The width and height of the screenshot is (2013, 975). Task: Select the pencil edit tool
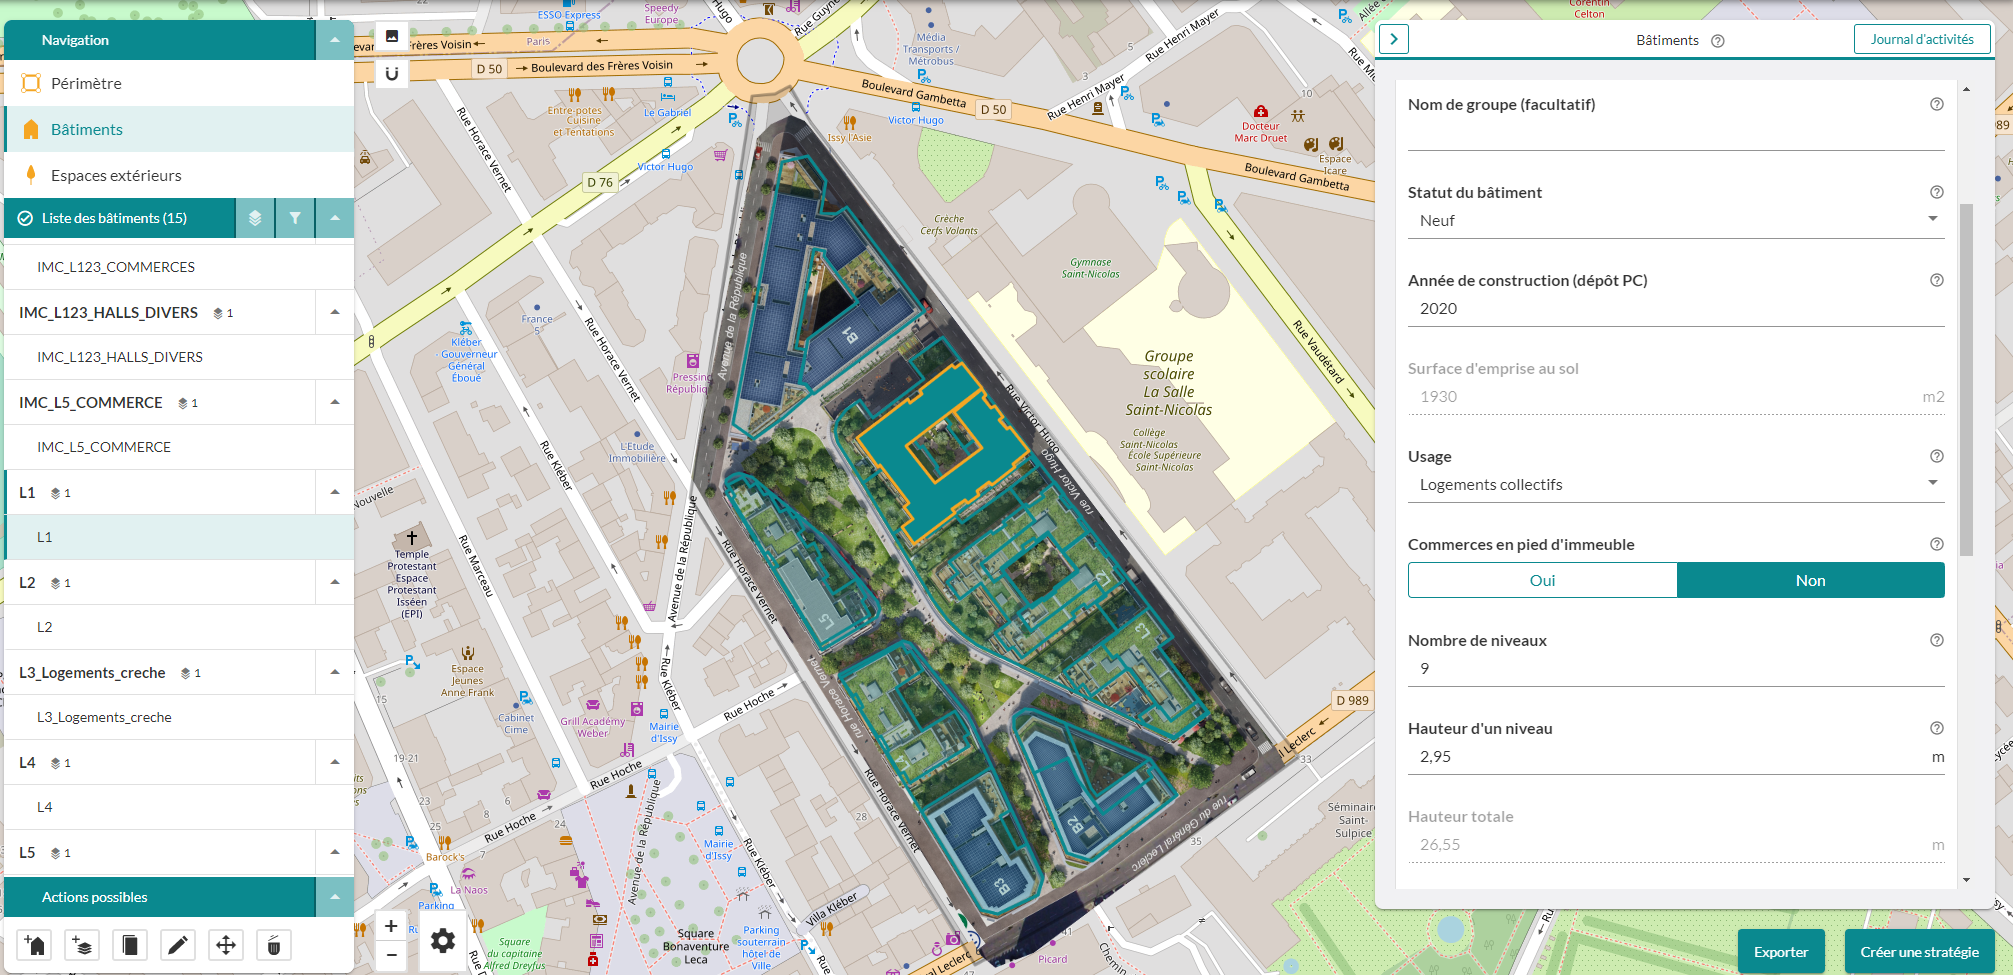click(178, 945)
